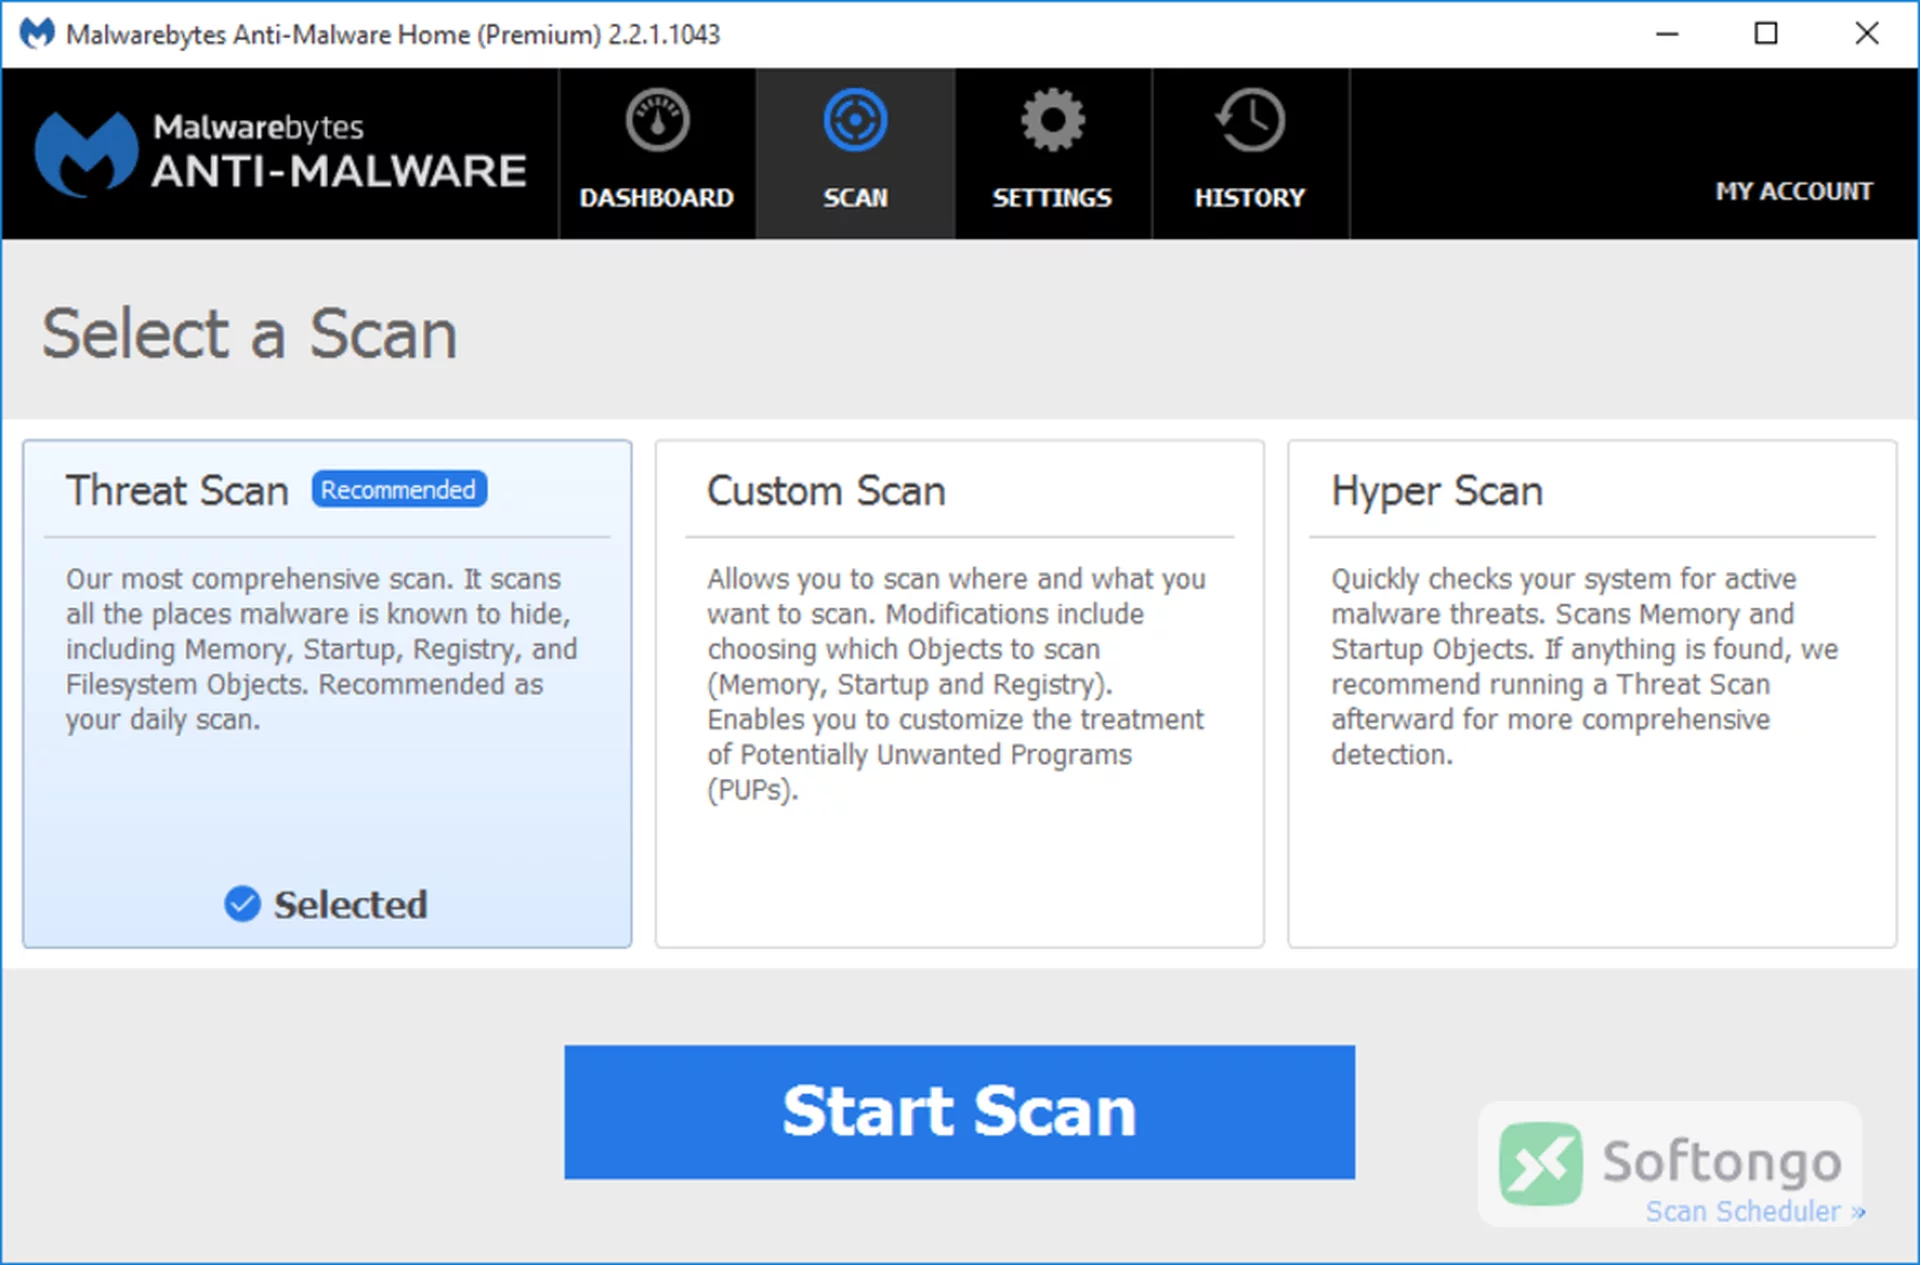Select the Scan target icon
Image resolution: width=1920 pixels, height=1265 pixels.
click(x=855, y=121)
